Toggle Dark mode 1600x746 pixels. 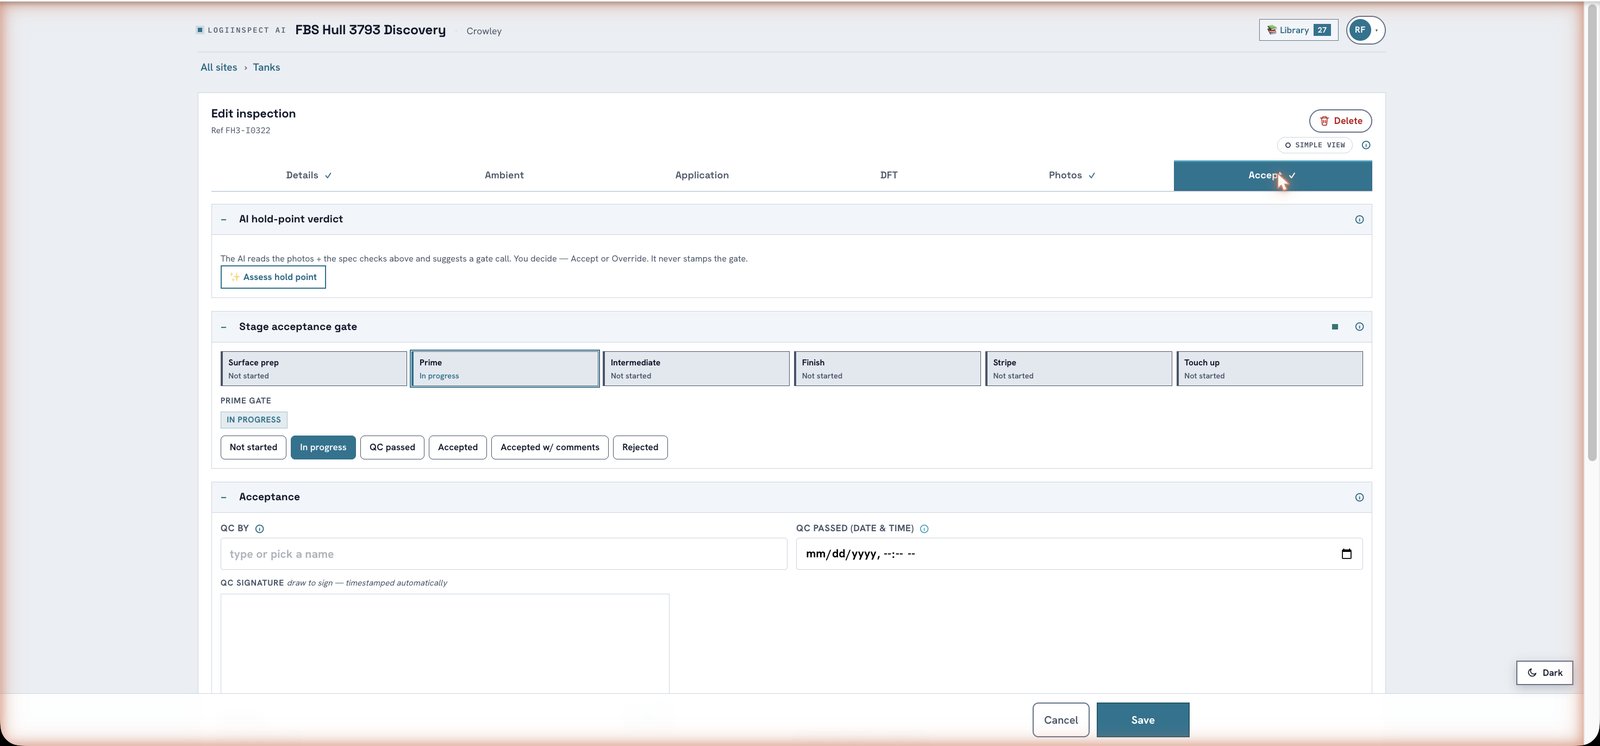[1545, 673]
